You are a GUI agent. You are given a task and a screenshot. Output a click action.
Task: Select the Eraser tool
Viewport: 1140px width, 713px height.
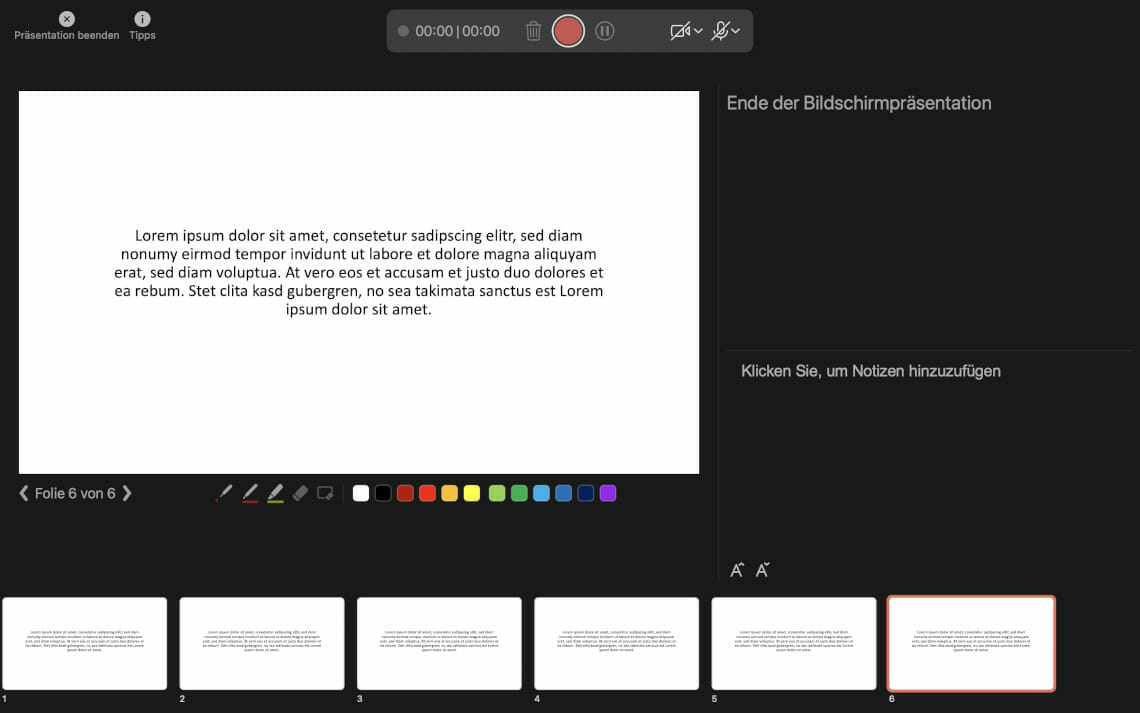[301, 492]
